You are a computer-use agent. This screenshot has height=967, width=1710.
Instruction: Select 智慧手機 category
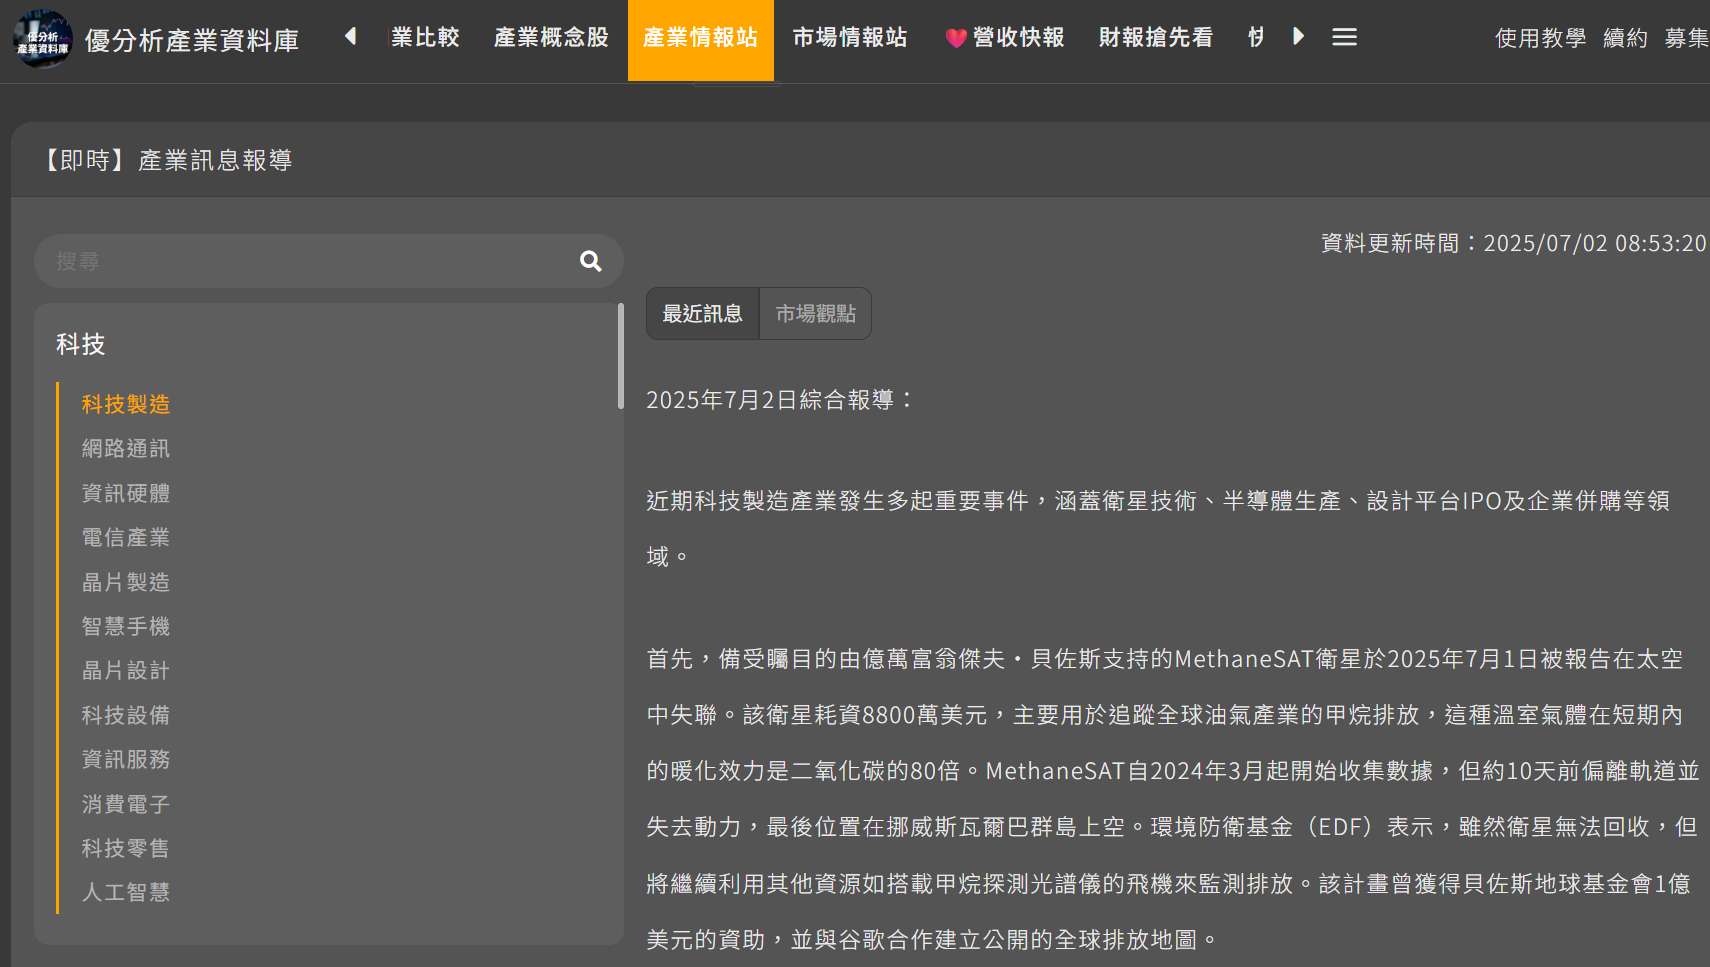coord(126,626)
